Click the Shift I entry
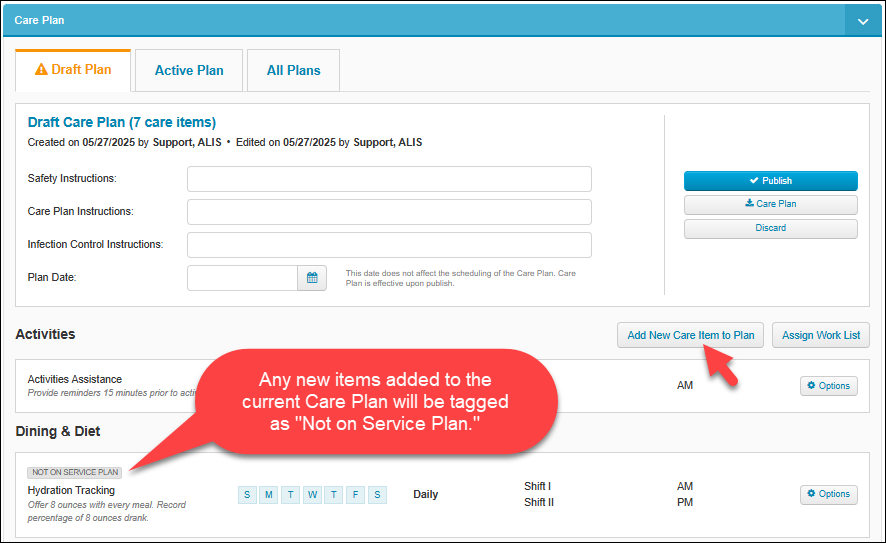 537,486
